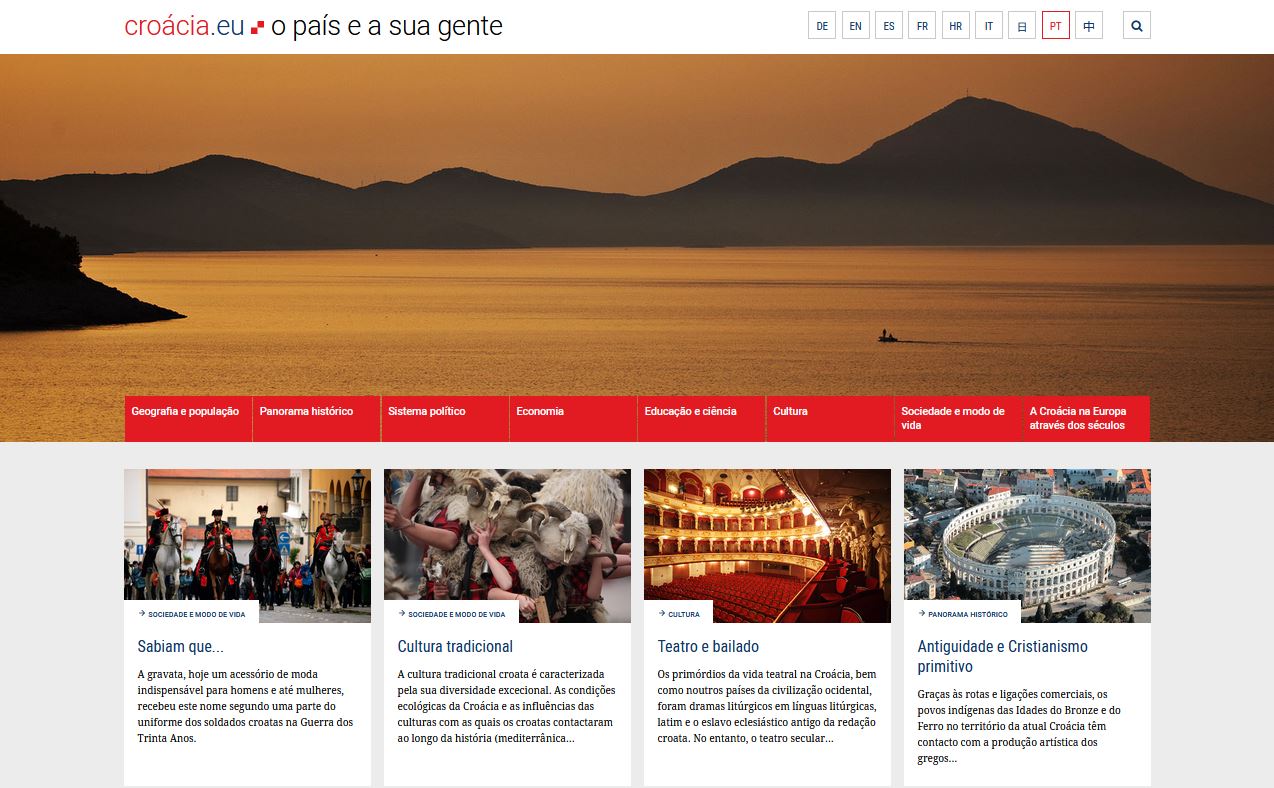
Task: Choose the HR Croatian language option
Action: coord(955,26)
